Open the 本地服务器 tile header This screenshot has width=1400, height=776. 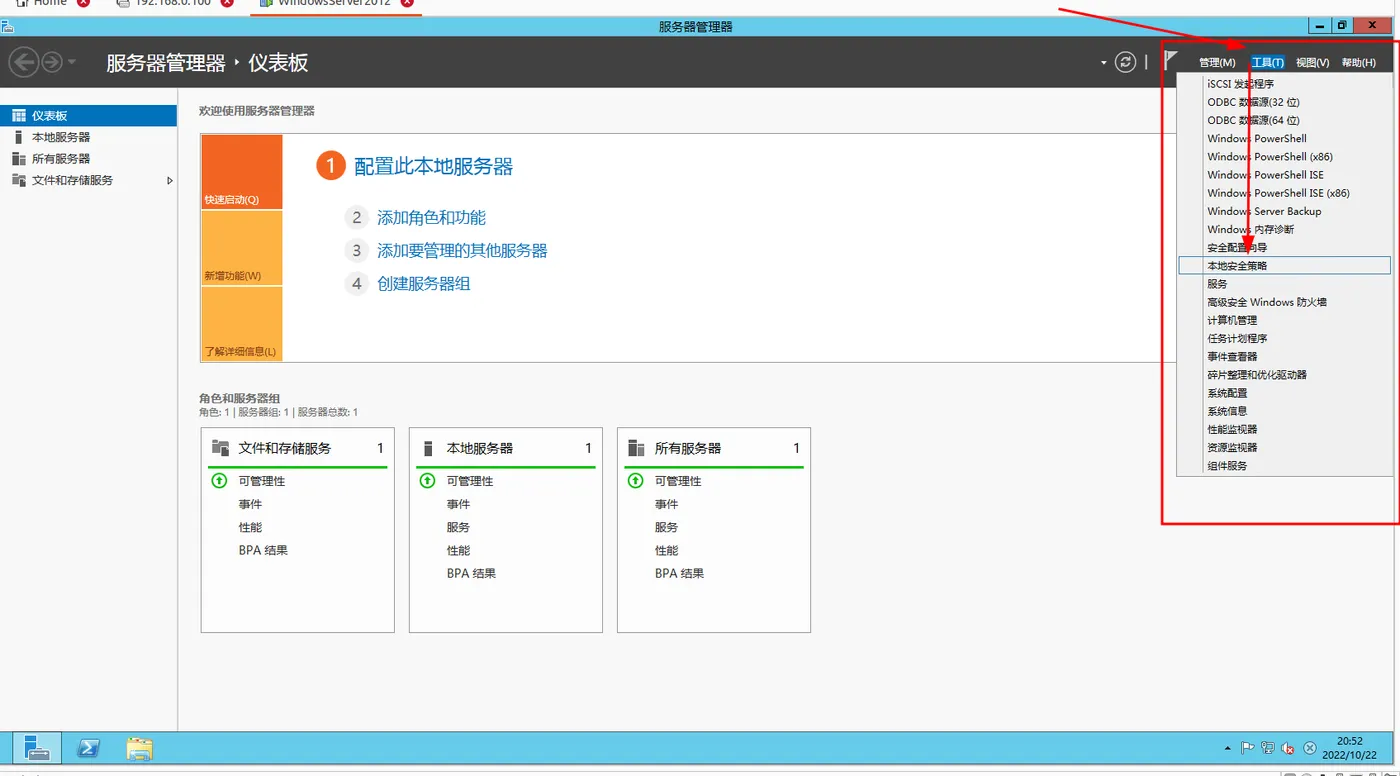coord(506,448)
